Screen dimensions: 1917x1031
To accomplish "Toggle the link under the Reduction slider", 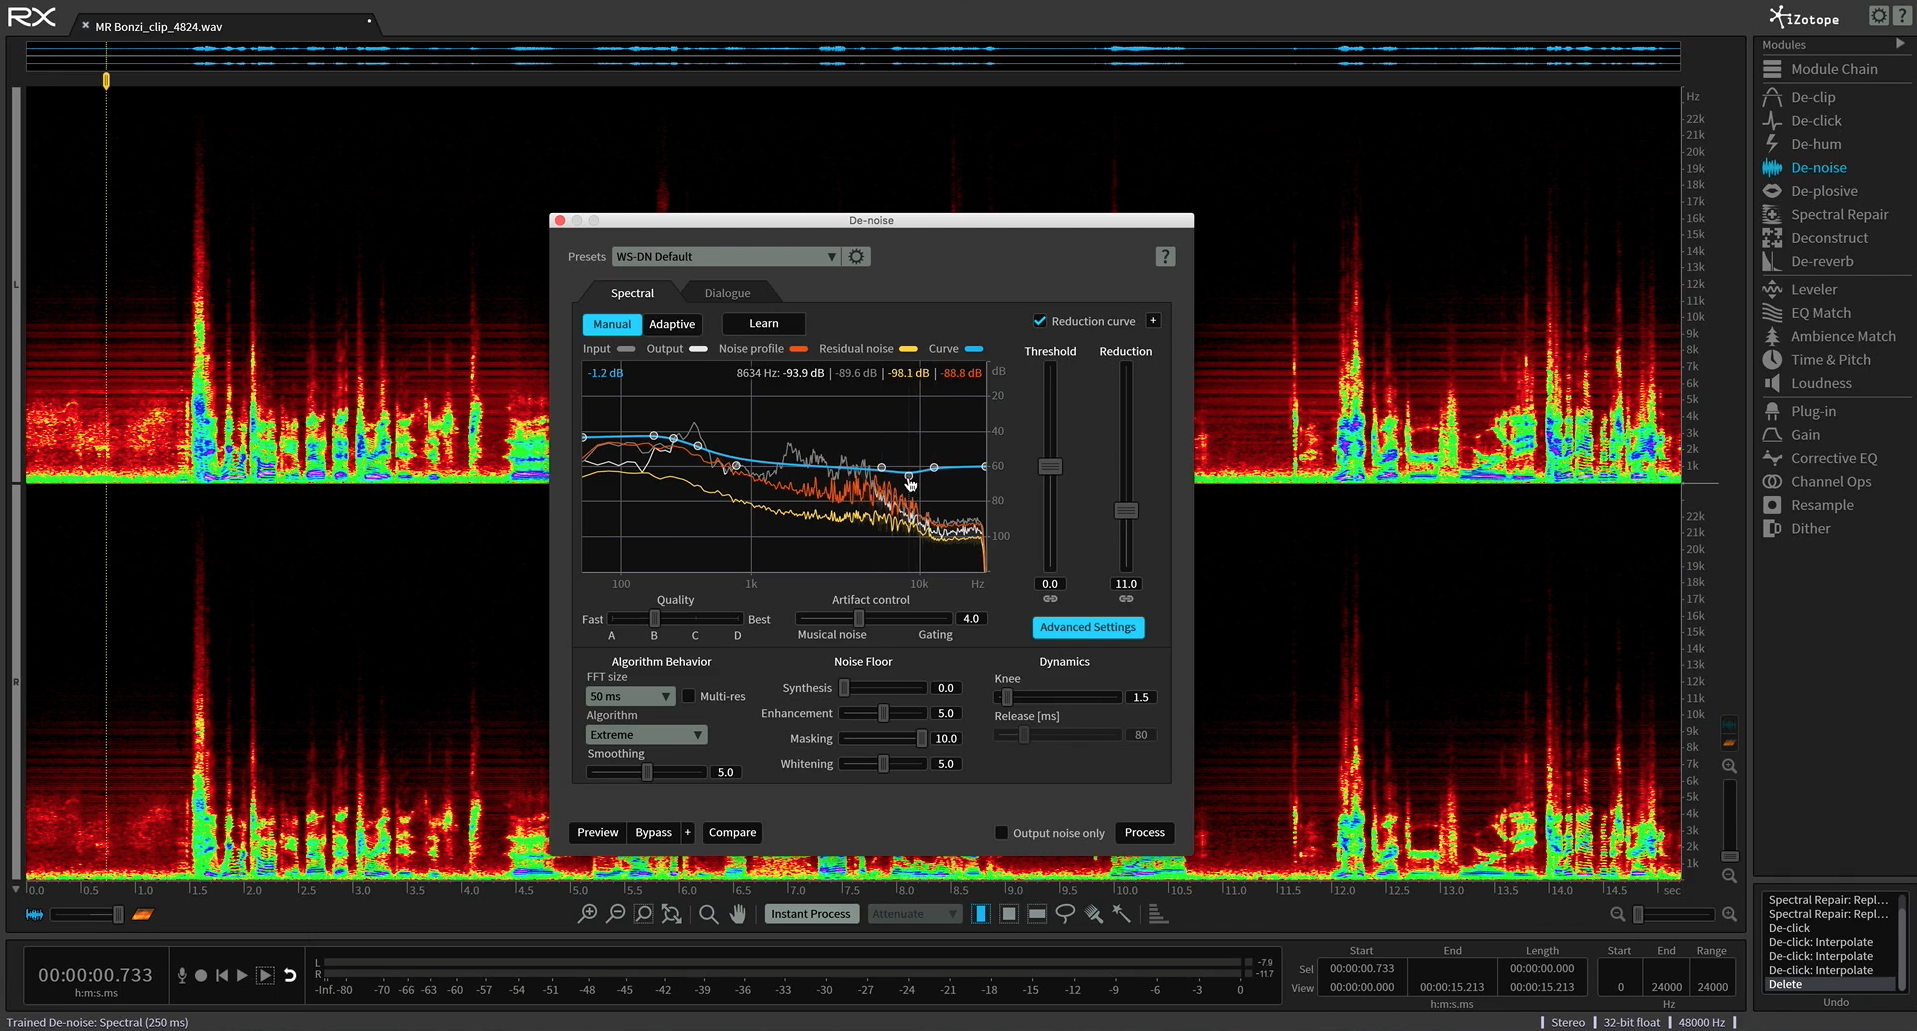I will click(1126, 599).
